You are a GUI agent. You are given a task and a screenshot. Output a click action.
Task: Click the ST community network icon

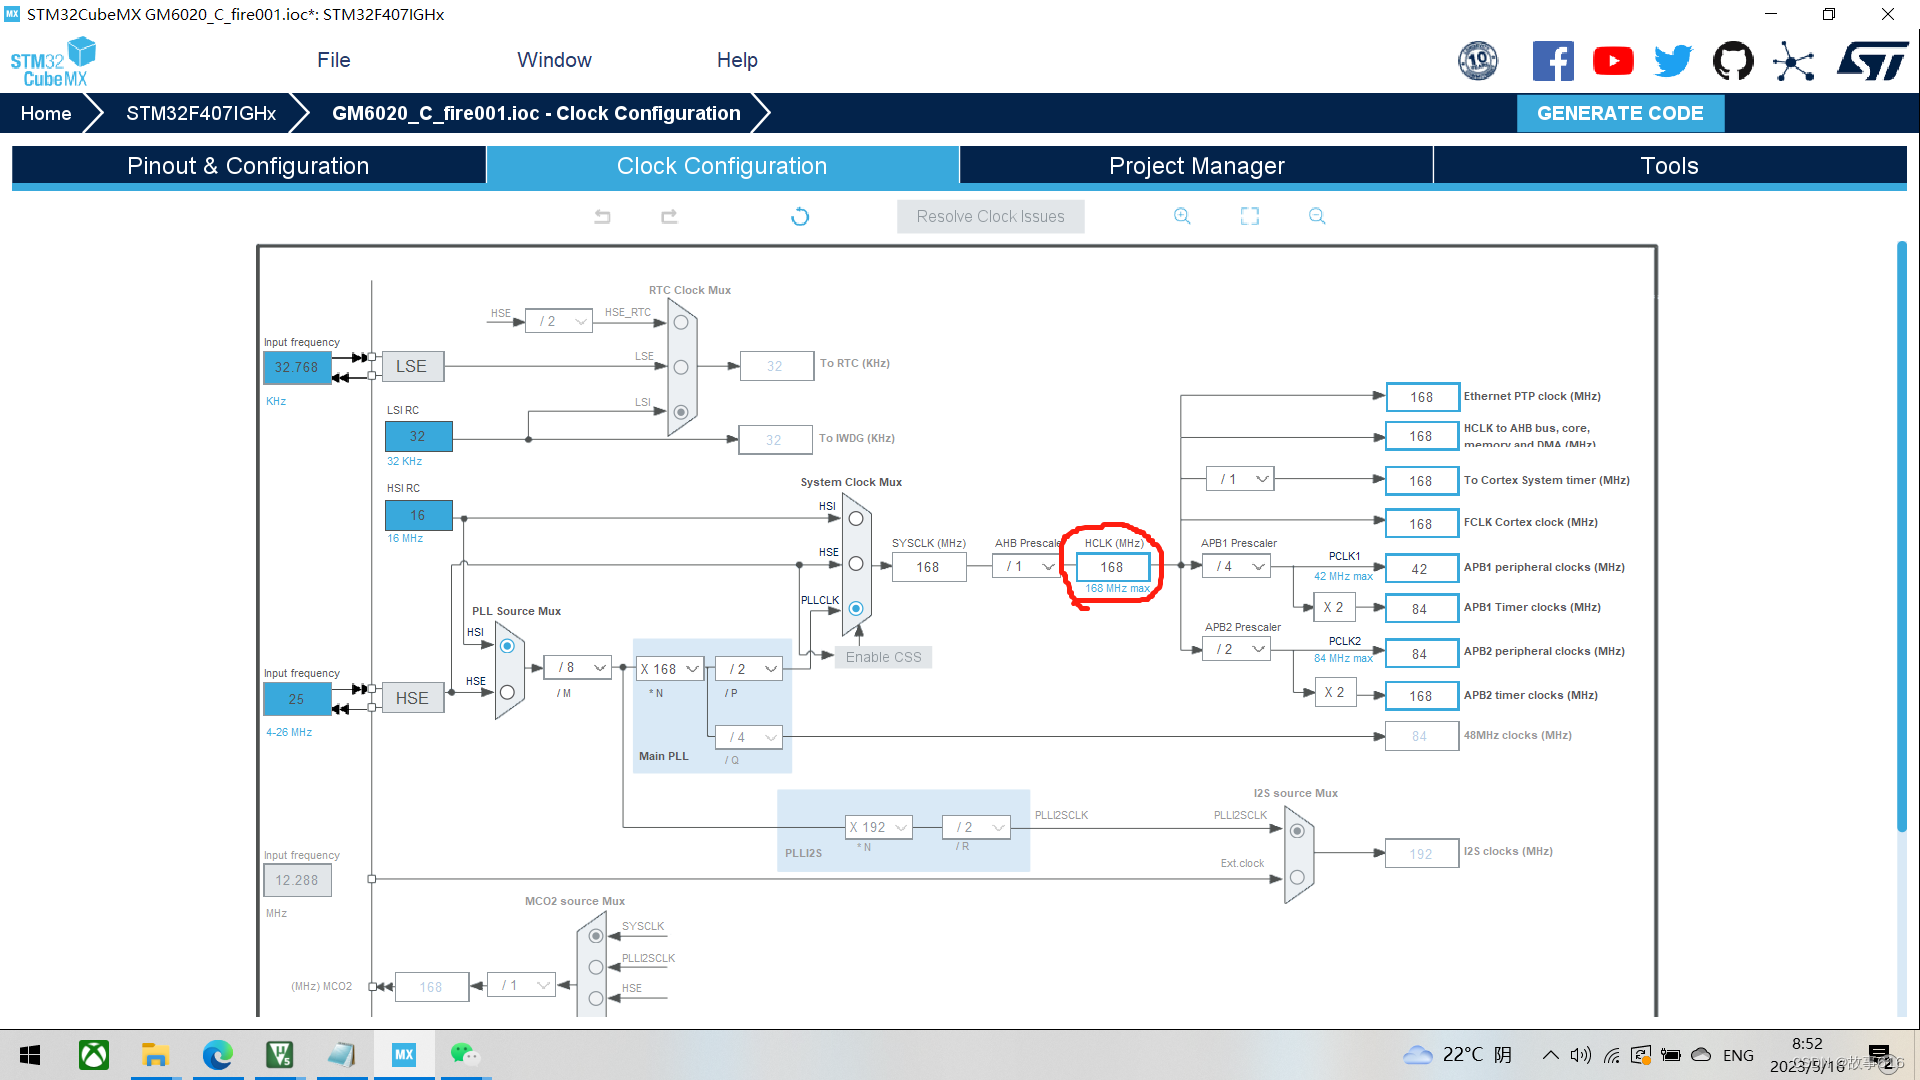pos(1794,61)
